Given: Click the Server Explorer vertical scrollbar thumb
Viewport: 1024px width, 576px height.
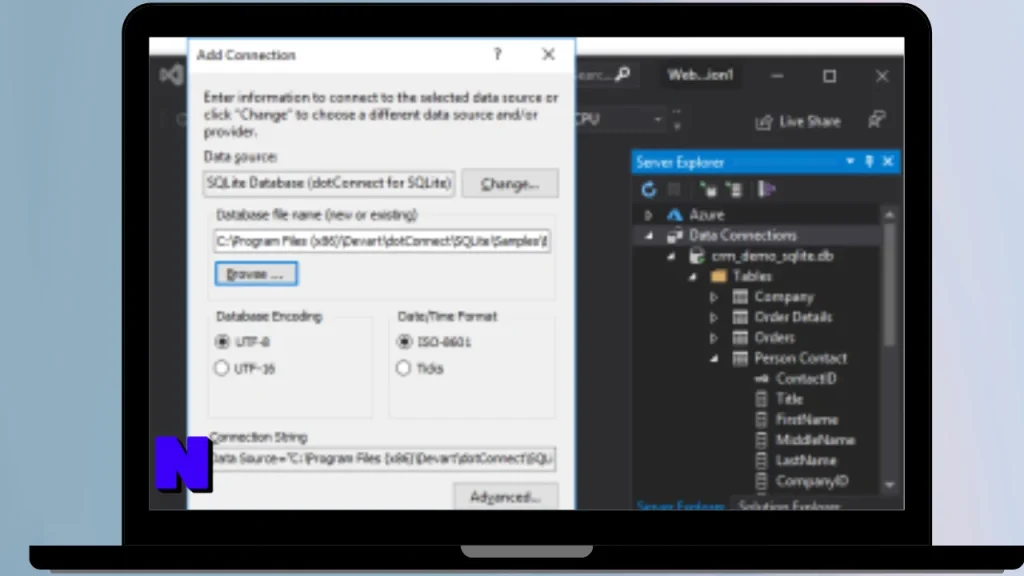Looking at the screenshot, I should (x=889, y=285).
